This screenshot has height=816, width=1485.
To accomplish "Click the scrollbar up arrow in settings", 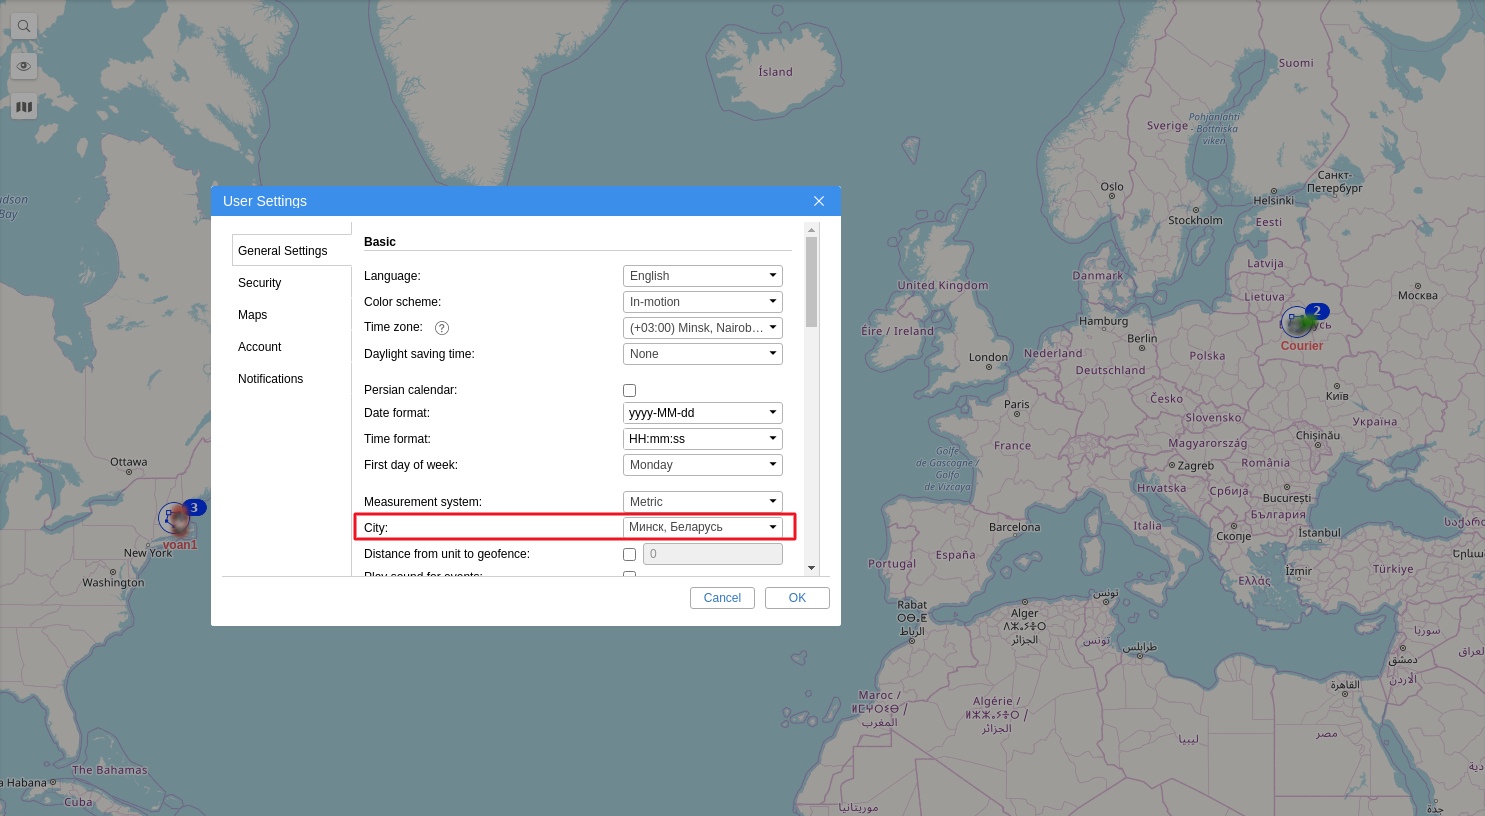I will coord(811,230).
